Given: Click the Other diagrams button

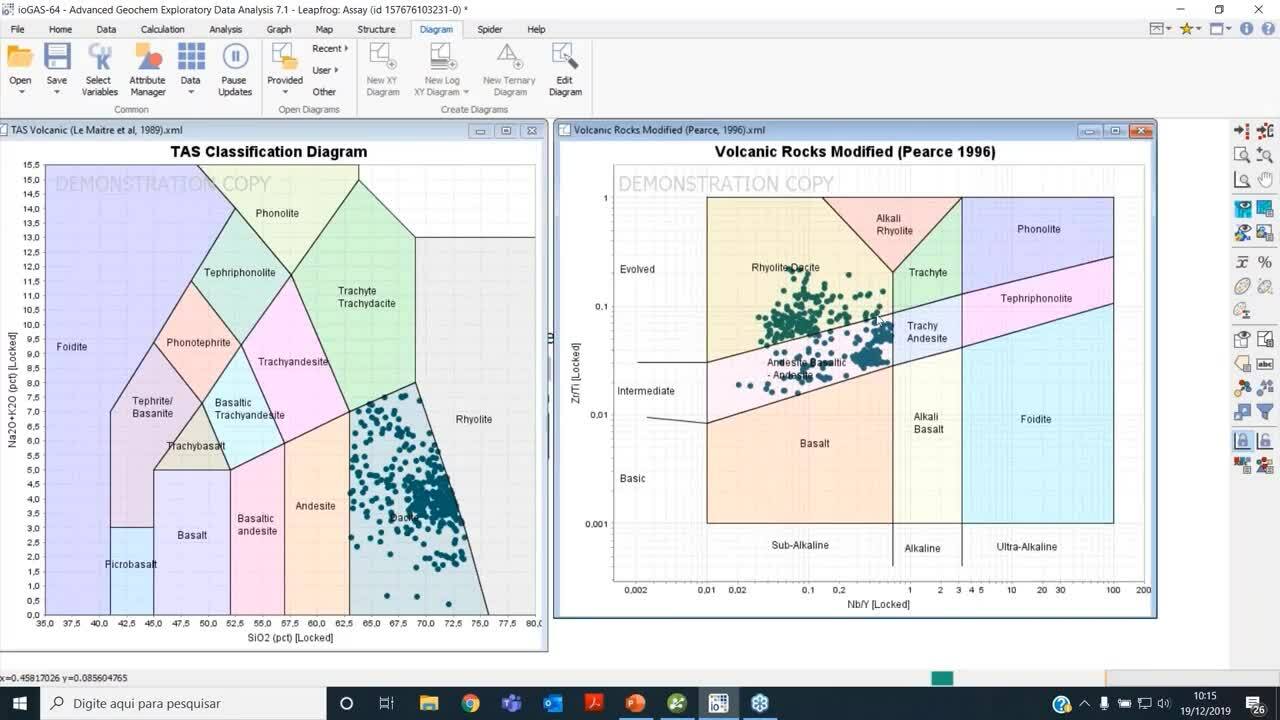Looking at the screenshot, I should point(324,92).
